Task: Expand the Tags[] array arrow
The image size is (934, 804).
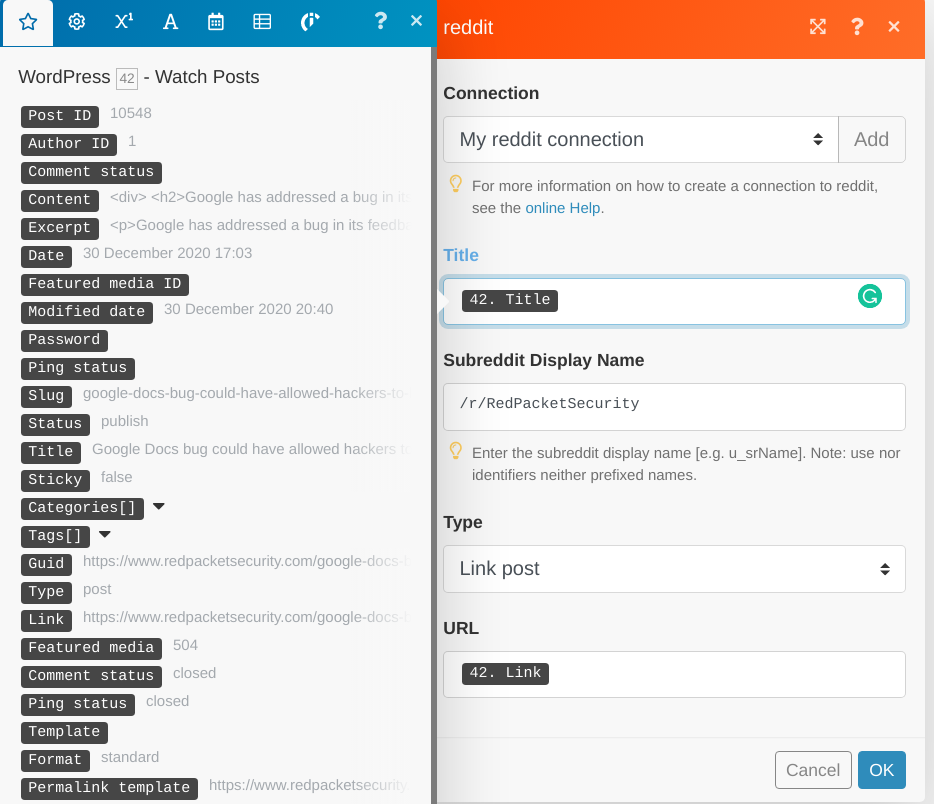Action: click(x=105, y=535)
